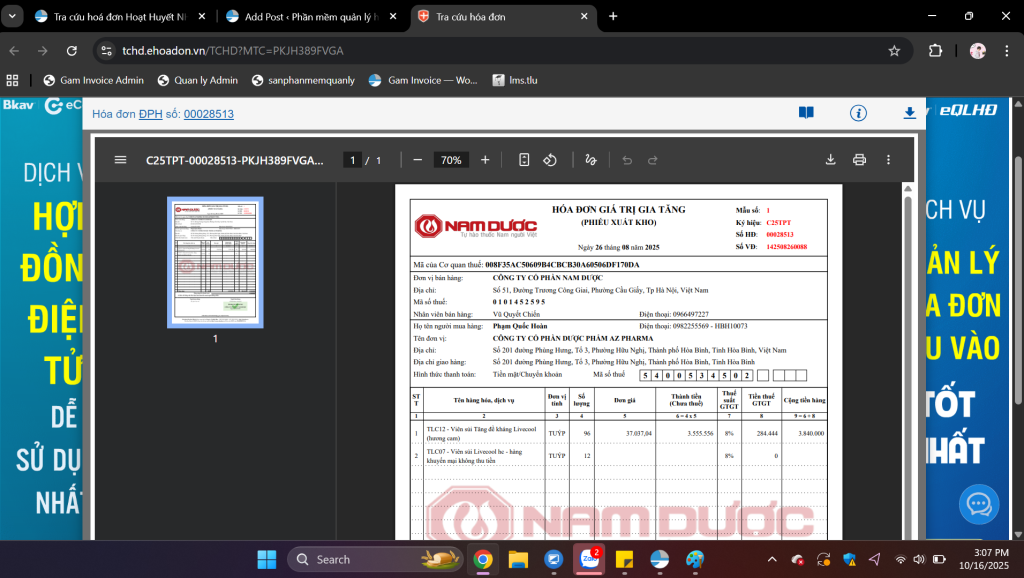1024x578 pixels.
Task: Print the invoice PDF
Action: [x=859, y=160]
